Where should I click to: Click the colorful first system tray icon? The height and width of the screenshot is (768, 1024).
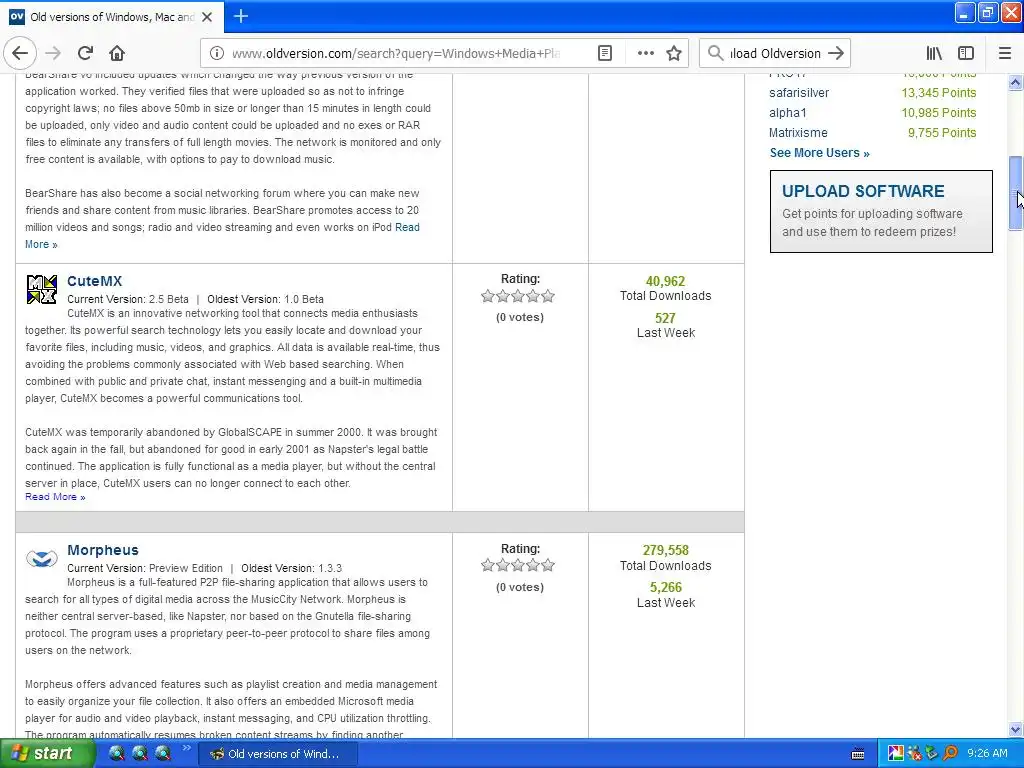tap(895, 754)
